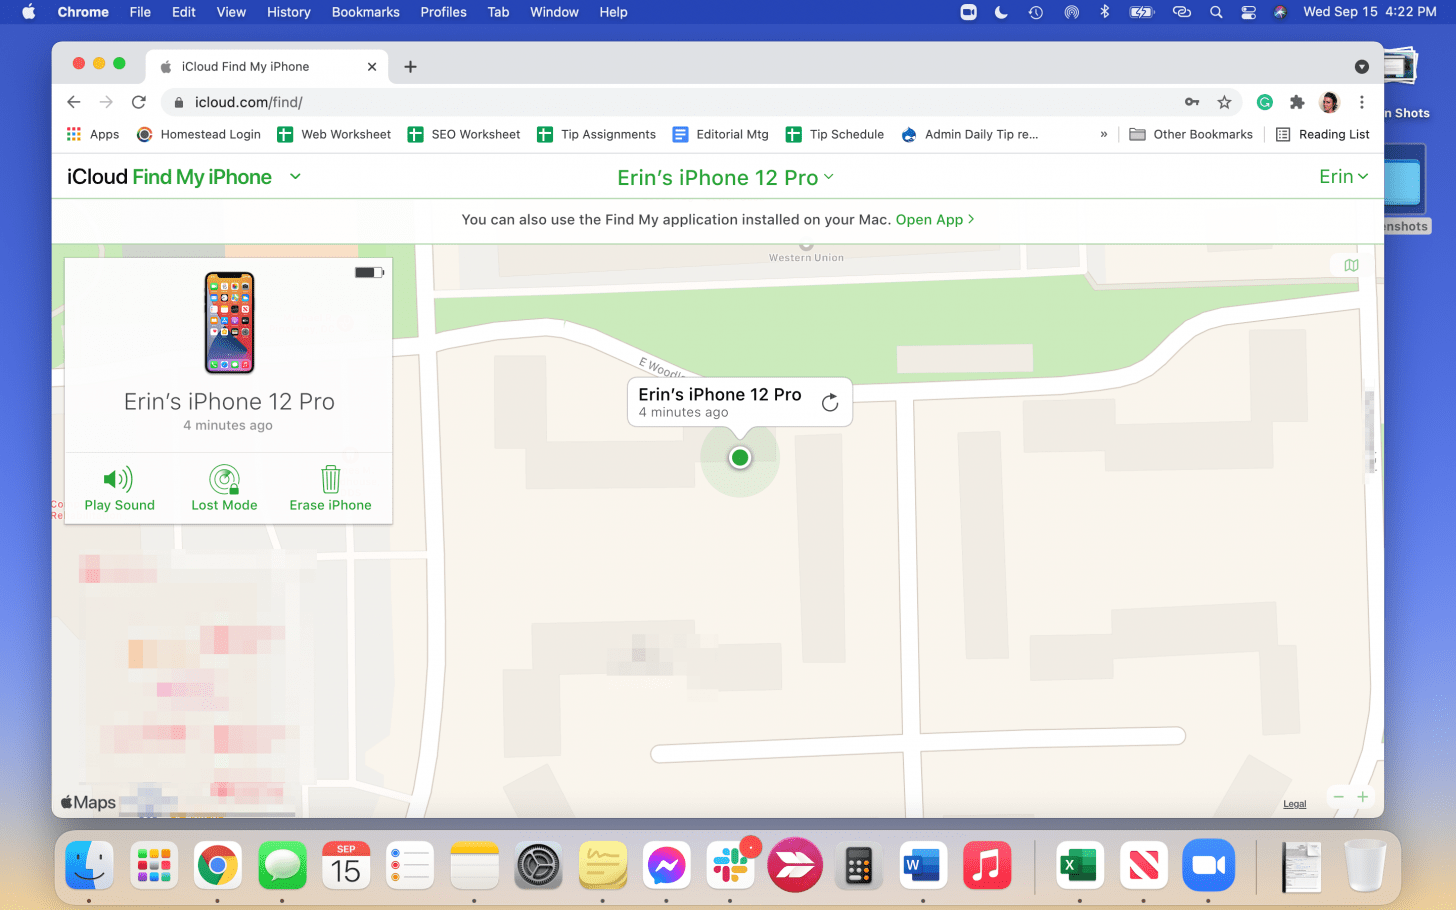Open the Other Bookmarks folder
The image size is (1456, 910).
coord(1191,134)
